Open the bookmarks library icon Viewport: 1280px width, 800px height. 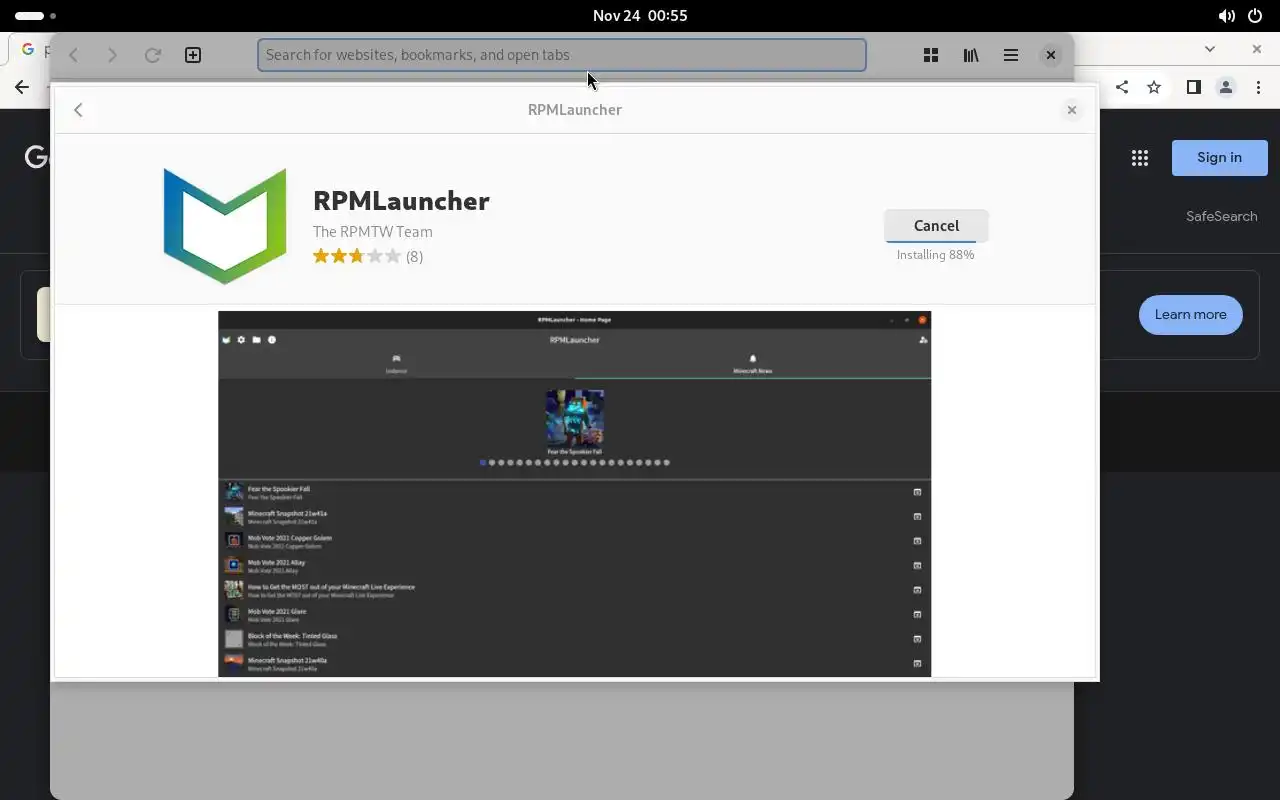pyautogui.click(x=971, y=55)
